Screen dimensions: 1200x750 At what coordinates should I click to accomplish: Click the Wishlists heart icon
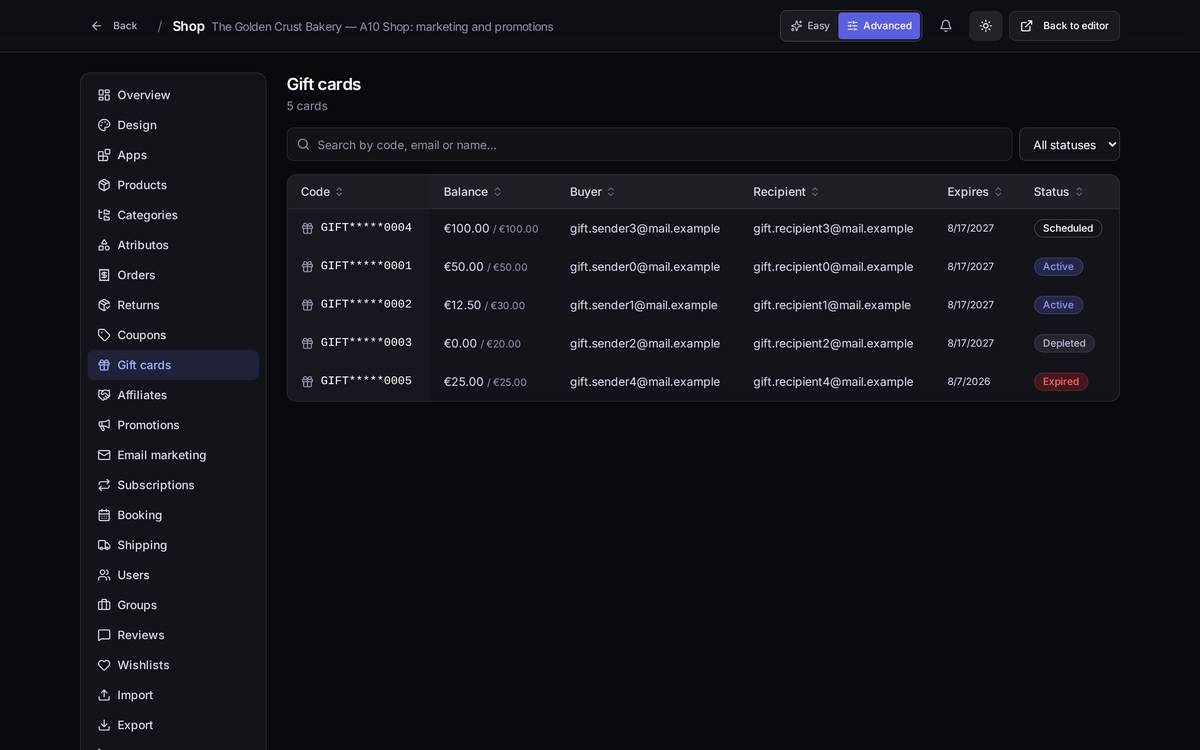(104, 665)
